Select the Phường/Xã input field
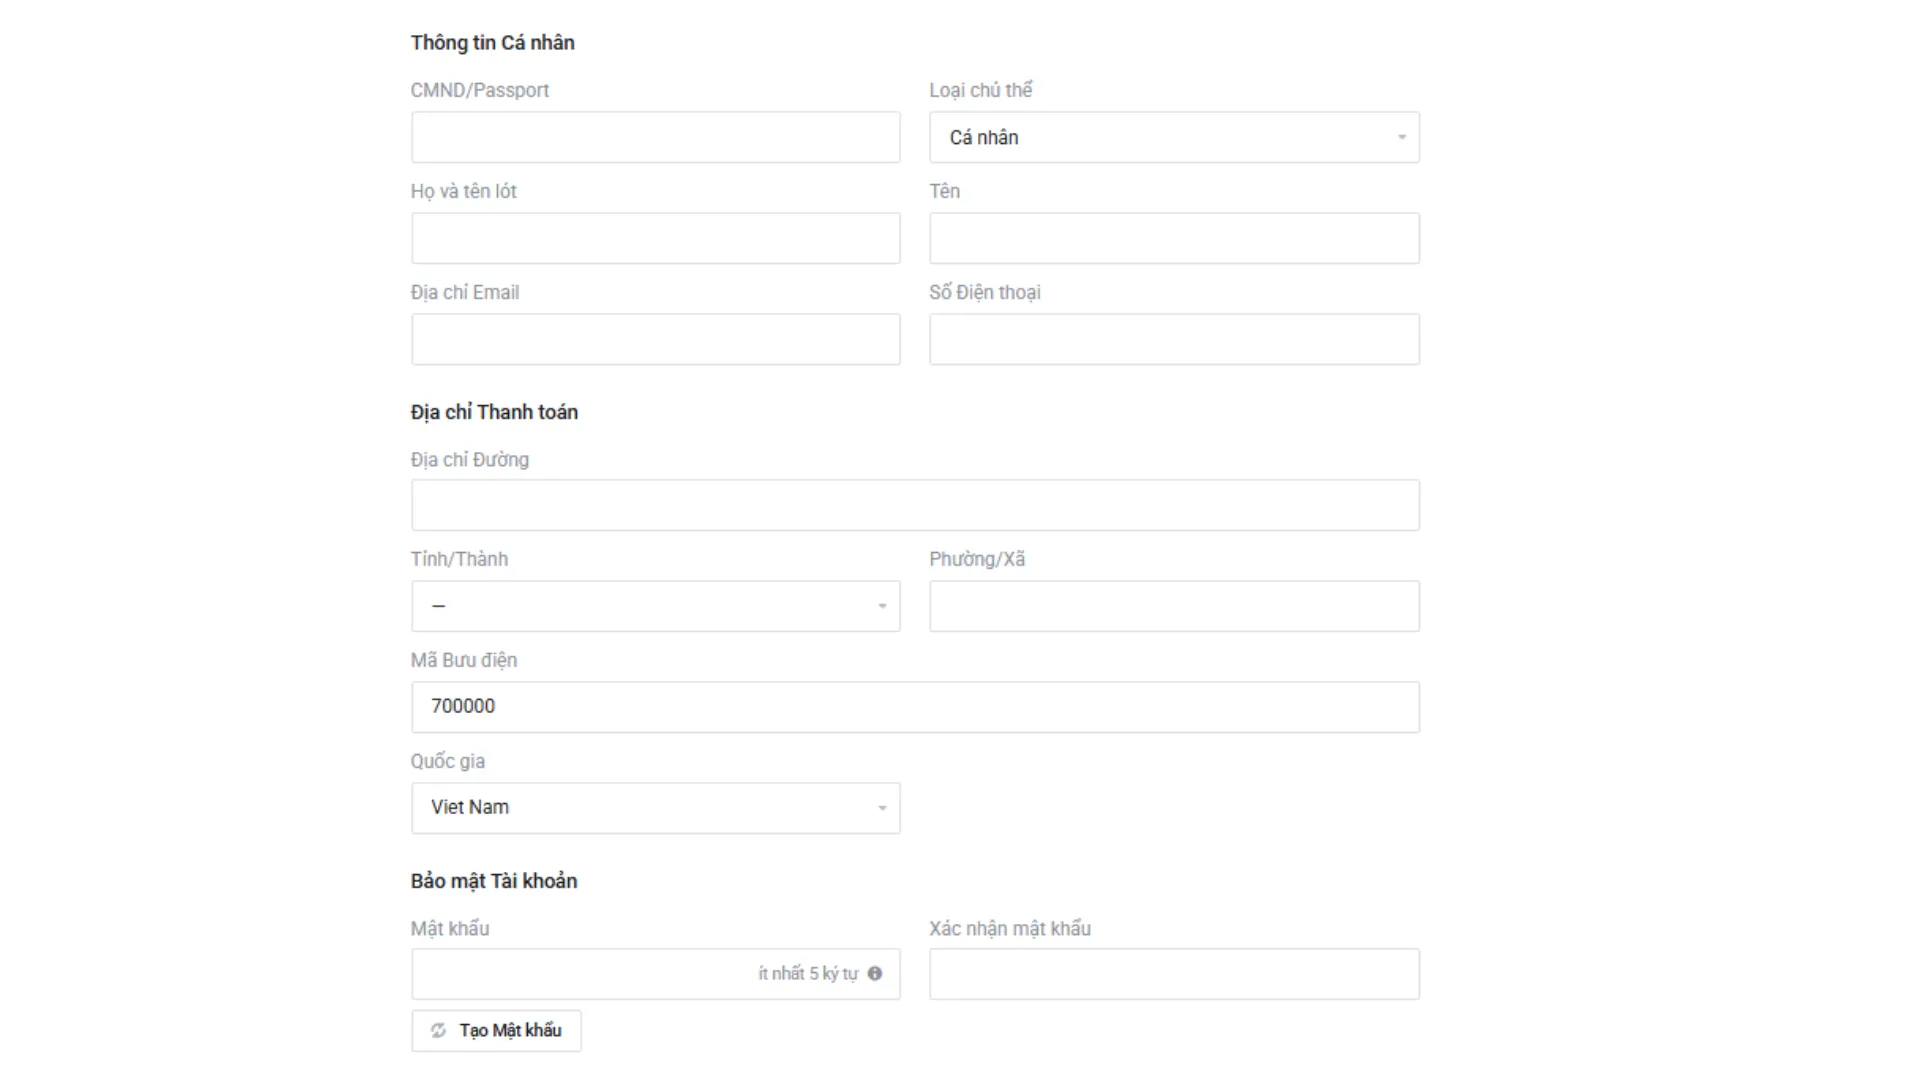Screen dimensions: 1920x1080 1174,606
